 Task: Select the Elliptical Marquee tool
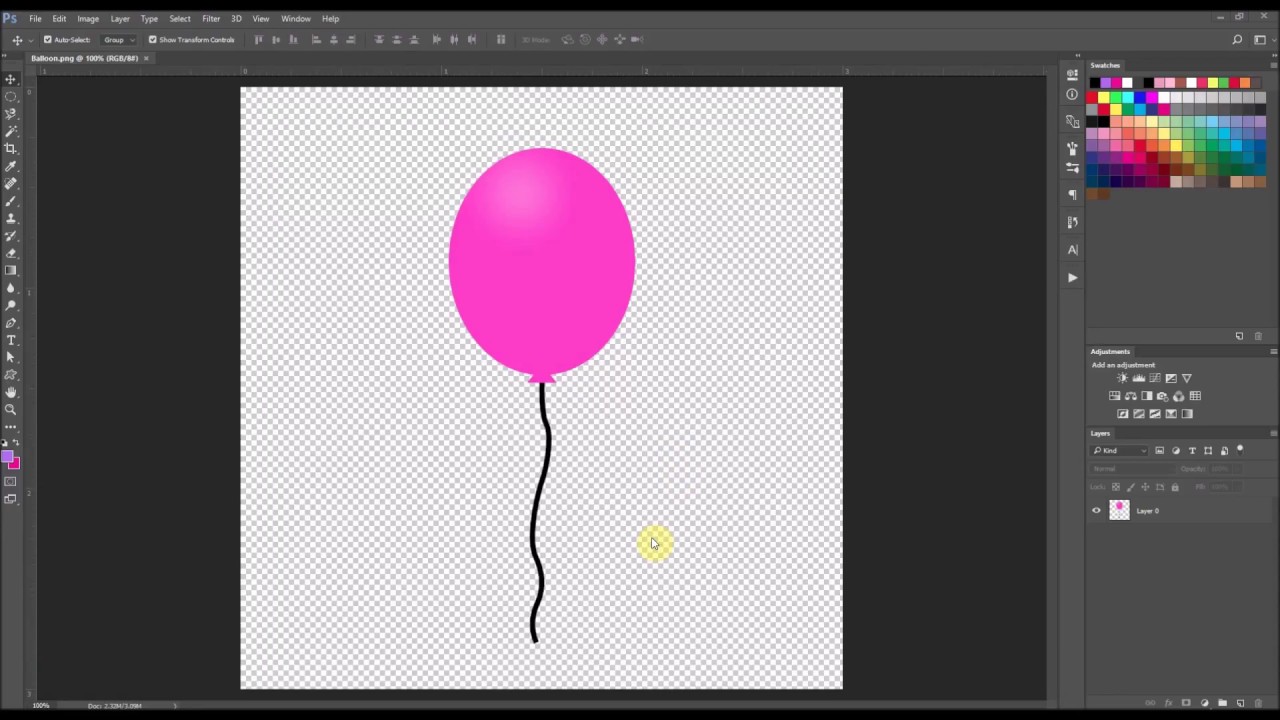[x=11, y=97]
